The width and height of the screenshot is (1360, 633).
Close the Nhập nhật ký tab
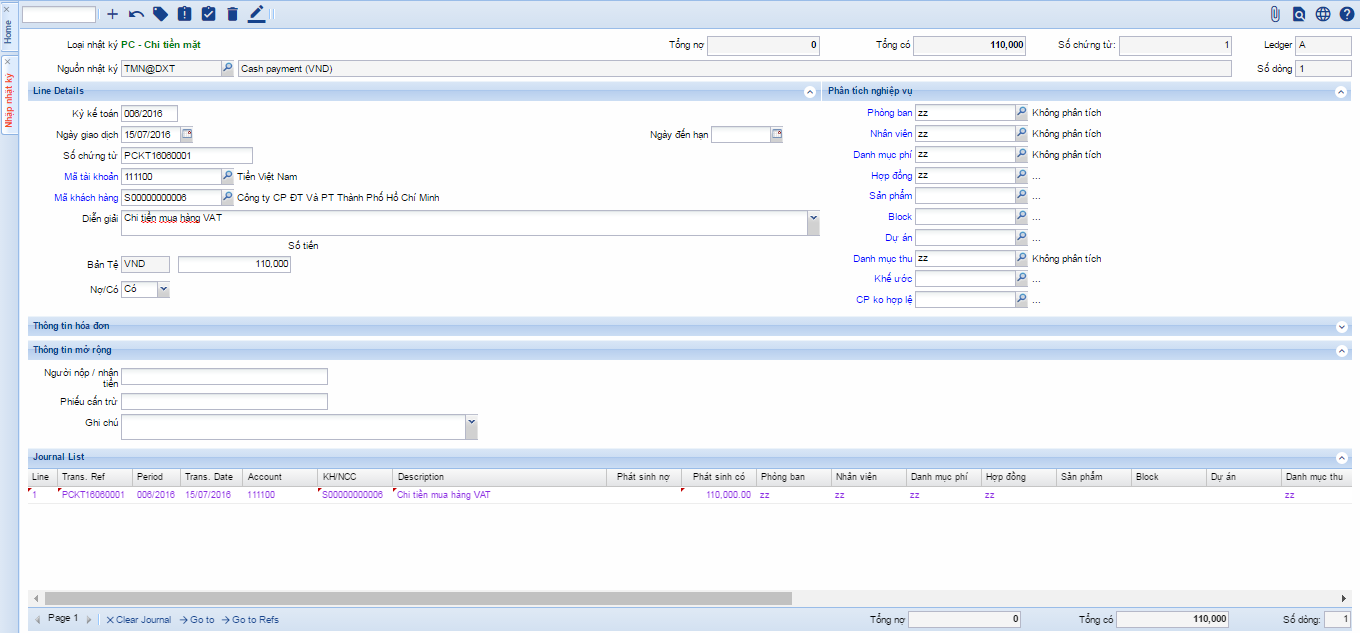tap(8, 61)
